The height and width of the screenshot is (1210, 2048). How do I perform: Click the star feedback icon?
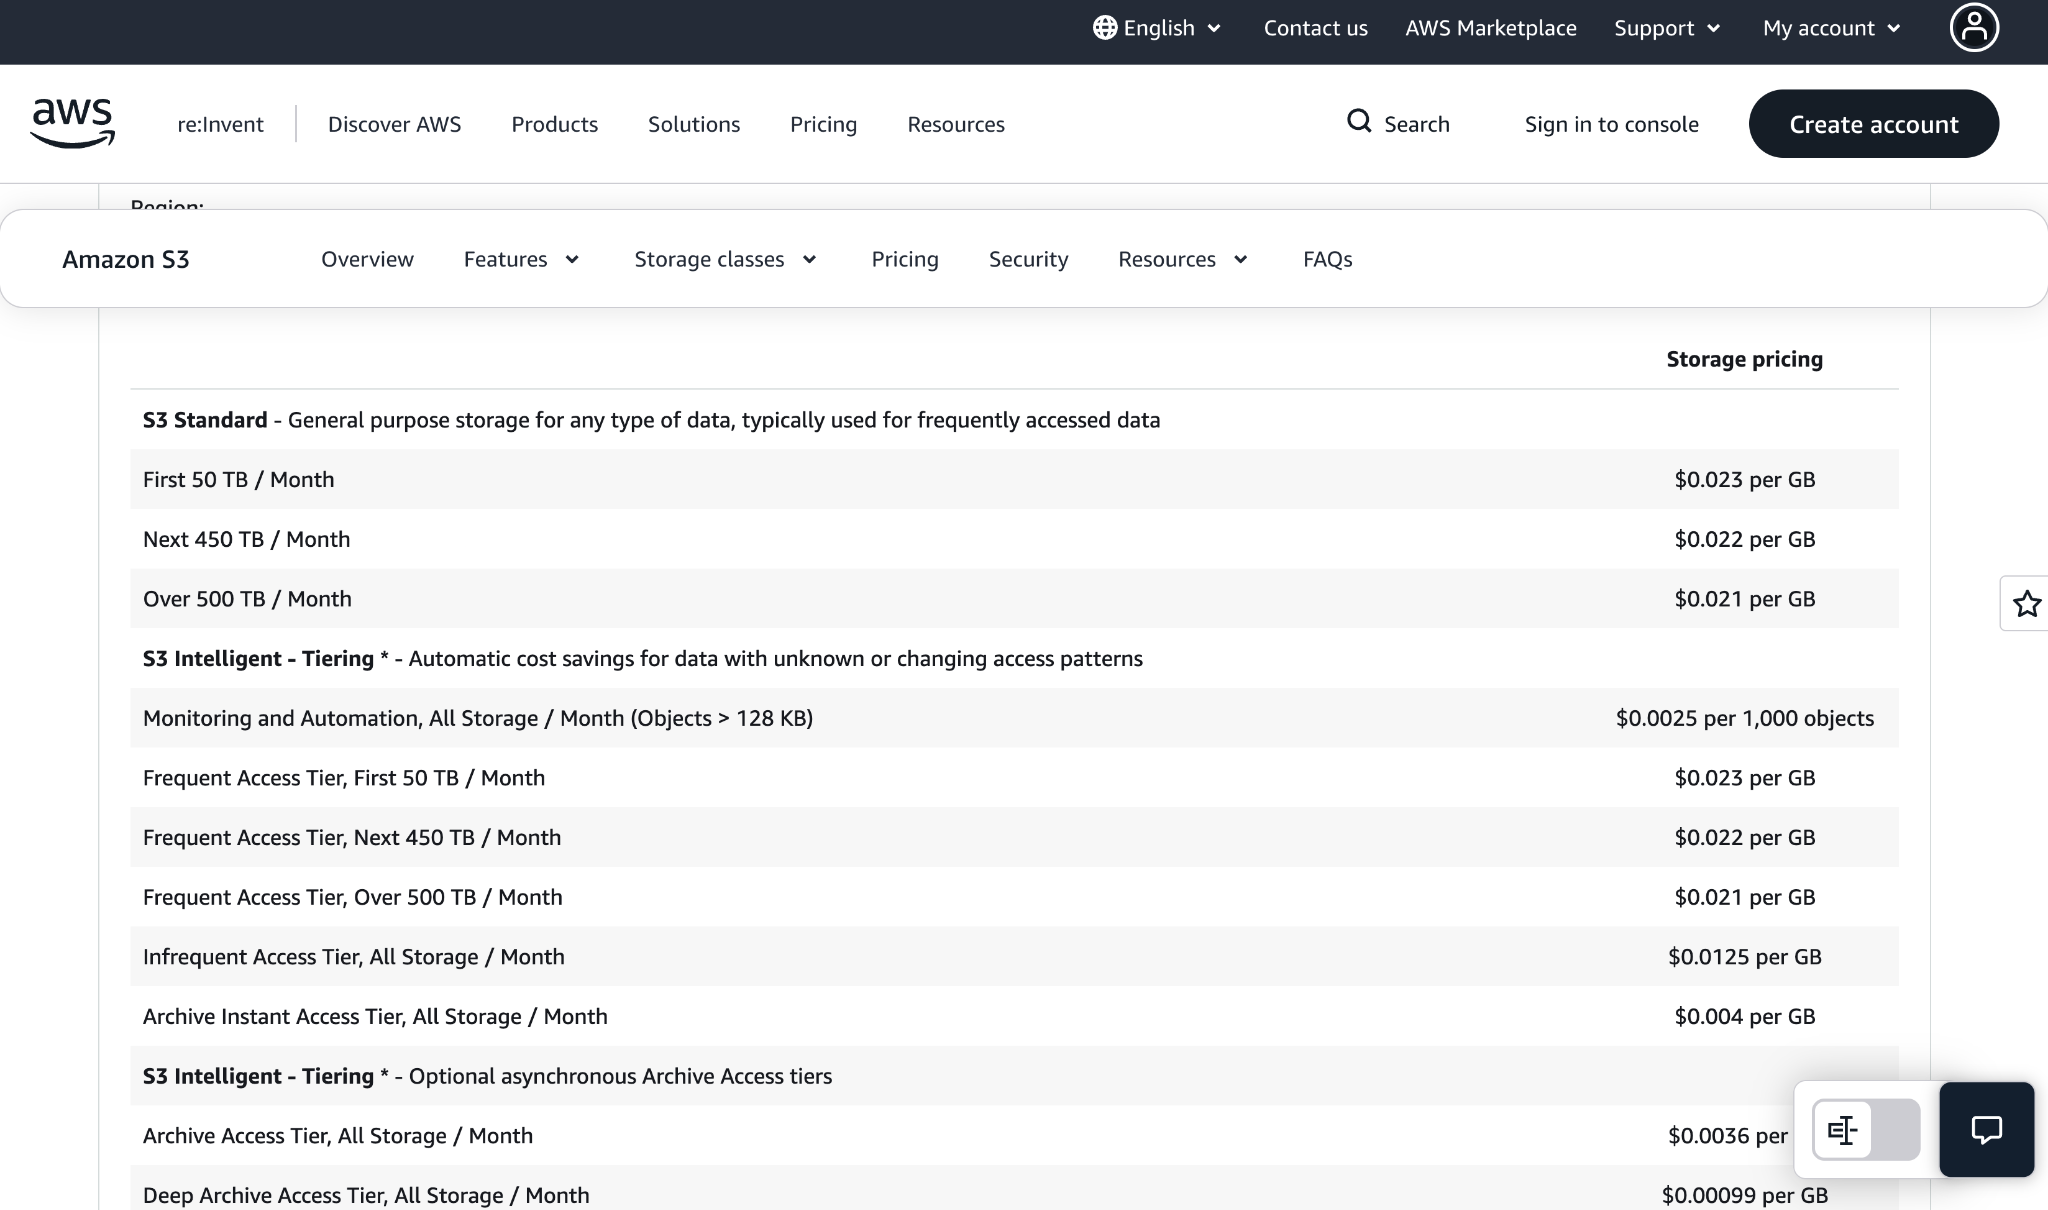click(x=2026, y=604)
